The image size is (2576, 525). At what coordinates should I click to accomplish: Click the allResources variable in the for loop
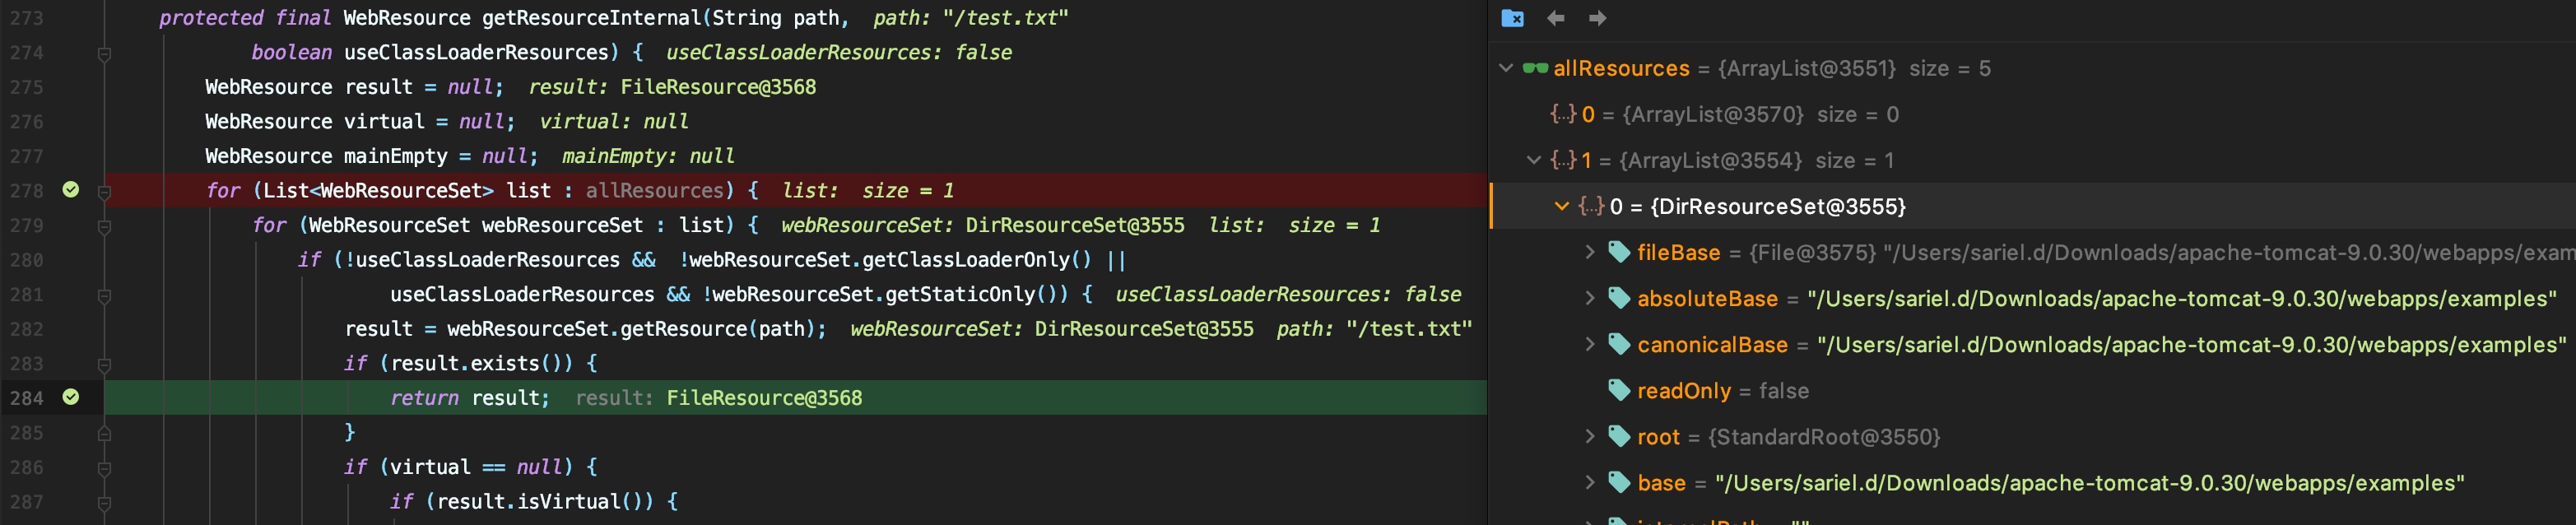(654, 190)
